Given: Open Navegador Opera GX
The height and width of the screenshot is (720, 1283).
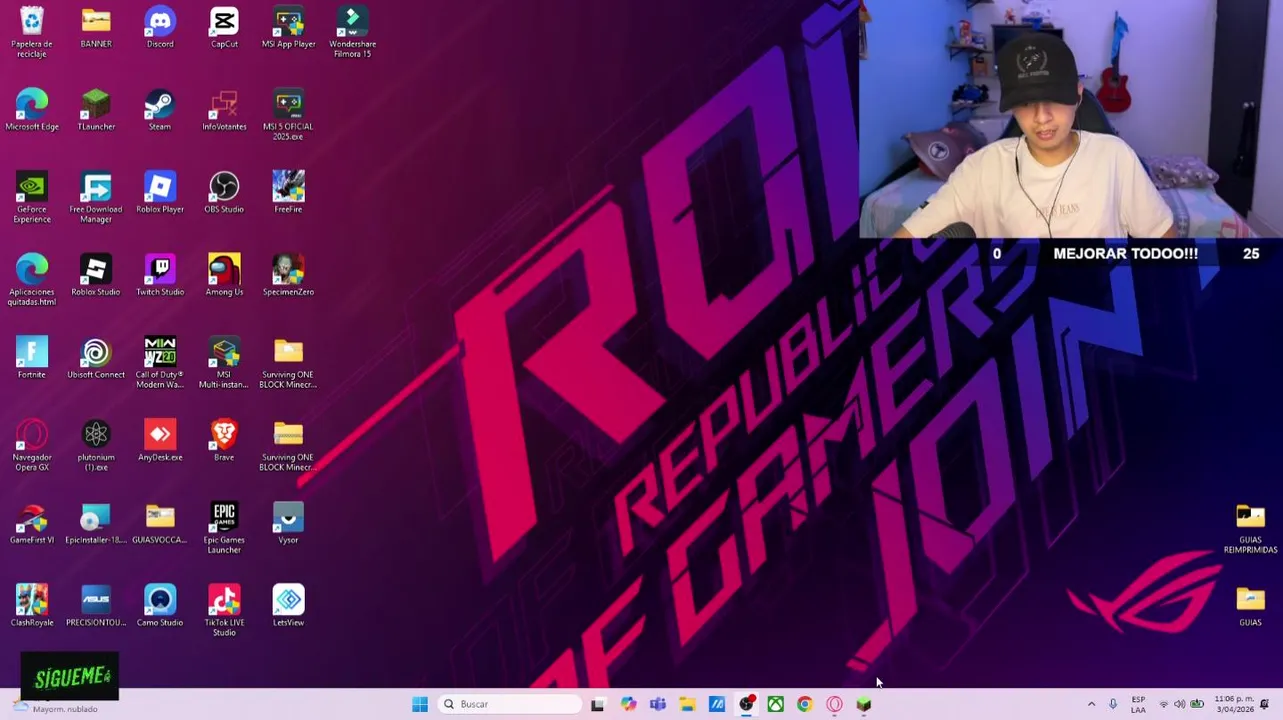Looking at the screenshot, I should pos(32,445).
